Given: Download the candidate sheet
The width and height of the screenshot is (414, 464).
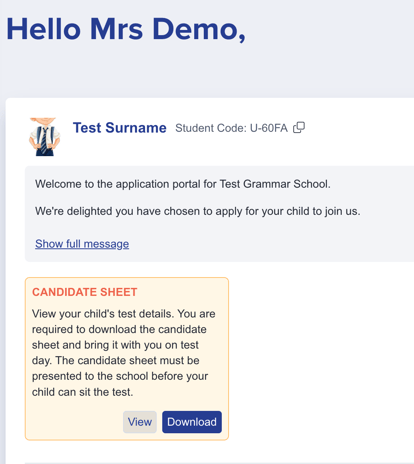Looking at the screenshot, I should (192, 422).
